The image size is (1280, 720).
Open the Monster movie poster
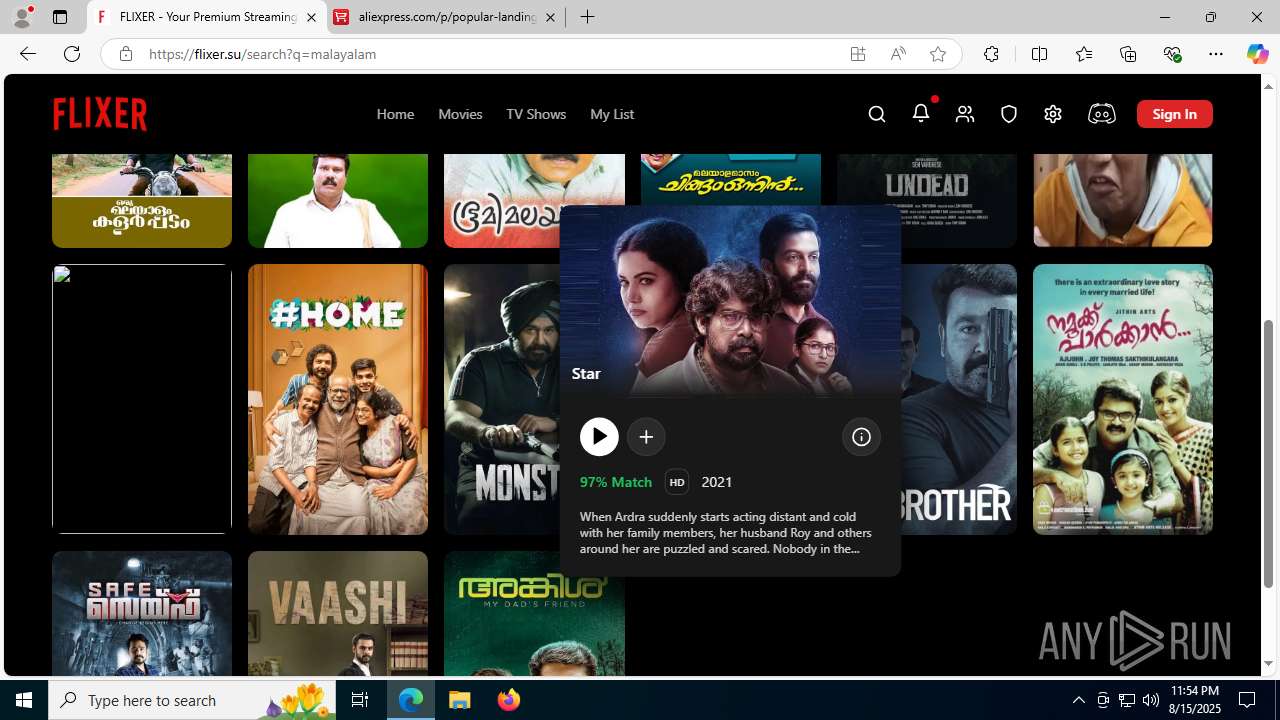tap(502, 399)
